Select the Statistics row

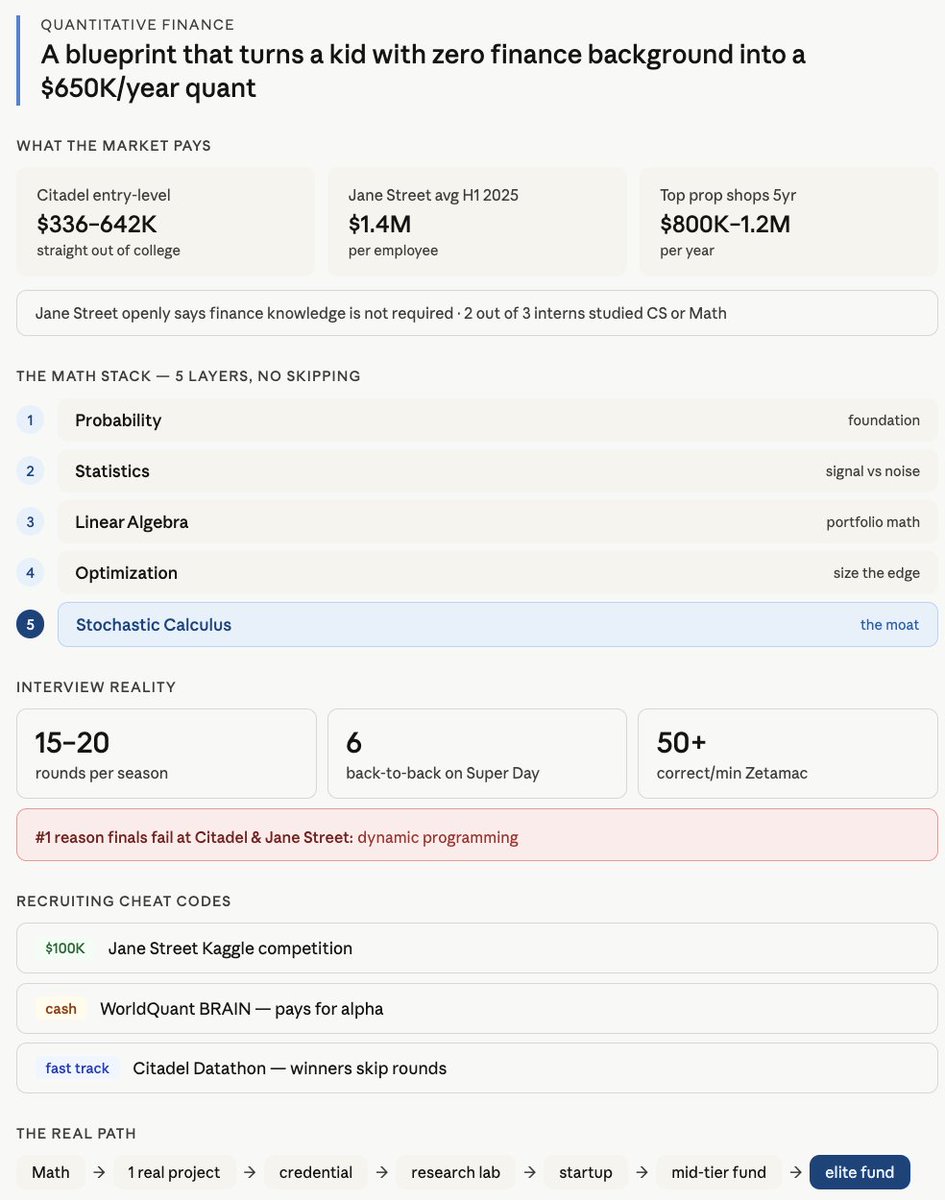(x=497, y=471)
